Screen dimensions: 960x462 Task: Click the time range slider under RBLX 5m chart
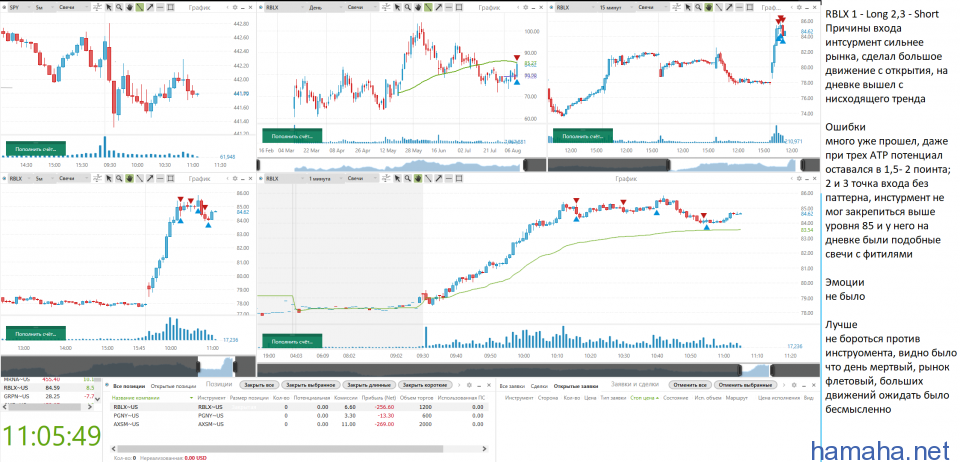click(x=127, y=366)
